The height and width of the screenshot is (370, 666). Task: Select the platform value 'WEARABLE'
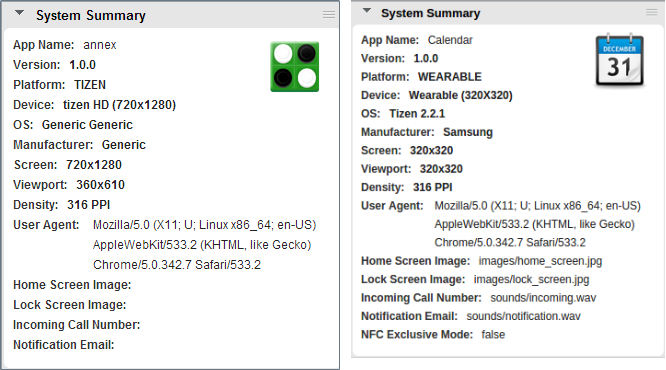(x=450, y=77)
